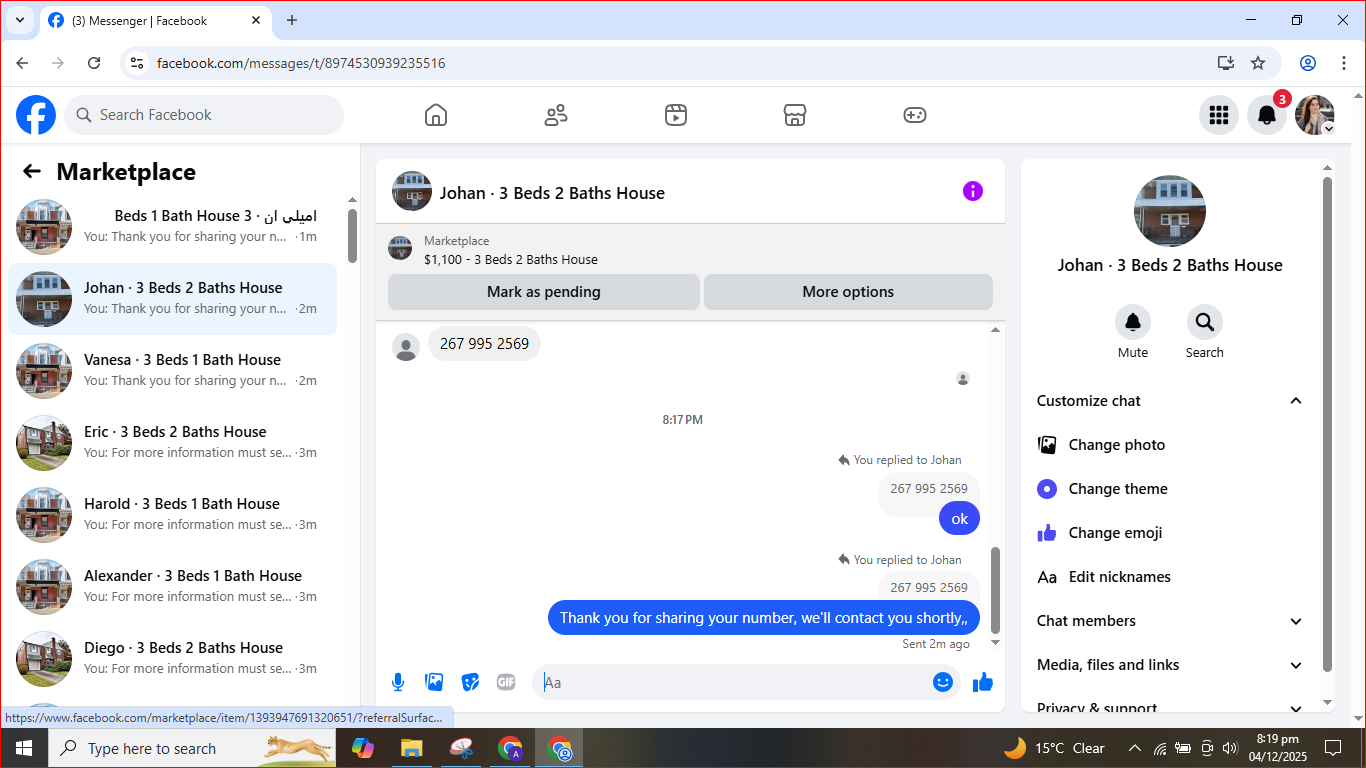Select Change photo option
Image resolution: width=1366 pixels, height=768 pixels.
coord(1170,445)
